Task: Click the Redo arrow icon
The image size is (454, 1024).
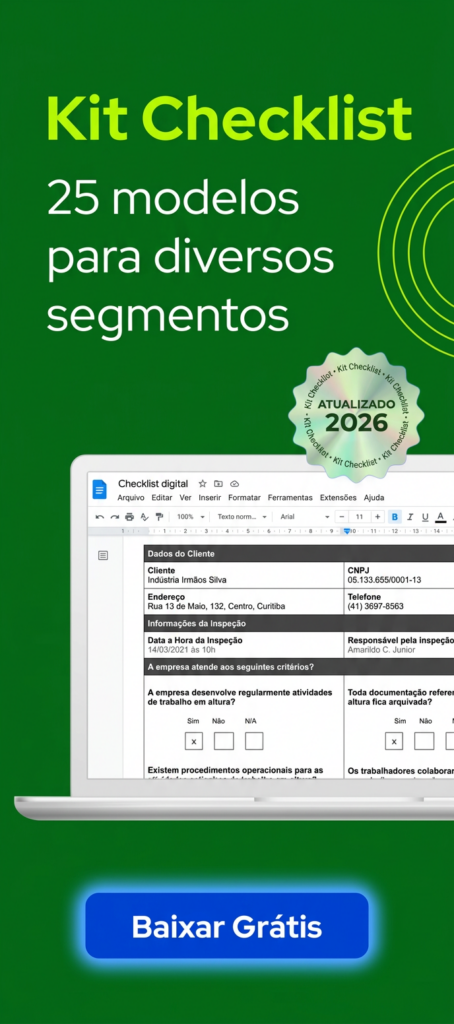Action: 114,517
